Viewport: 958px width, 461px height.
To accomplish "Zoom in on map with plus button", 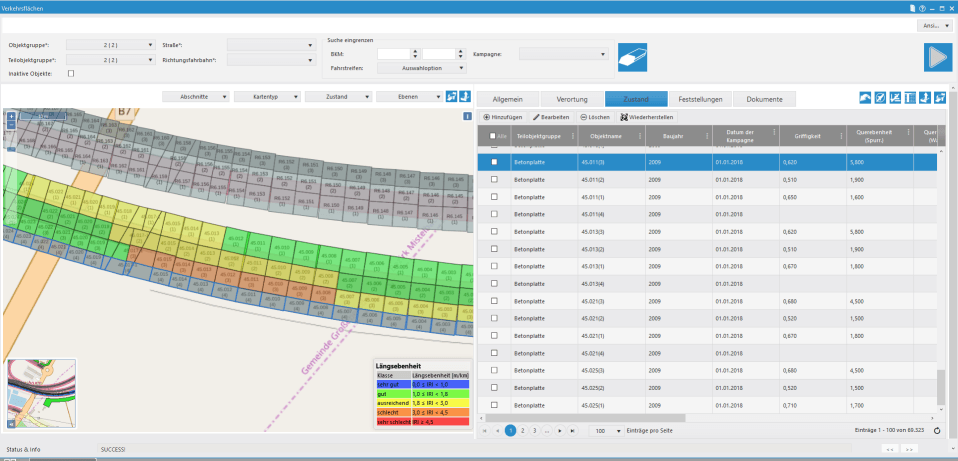I will point(11,116).
